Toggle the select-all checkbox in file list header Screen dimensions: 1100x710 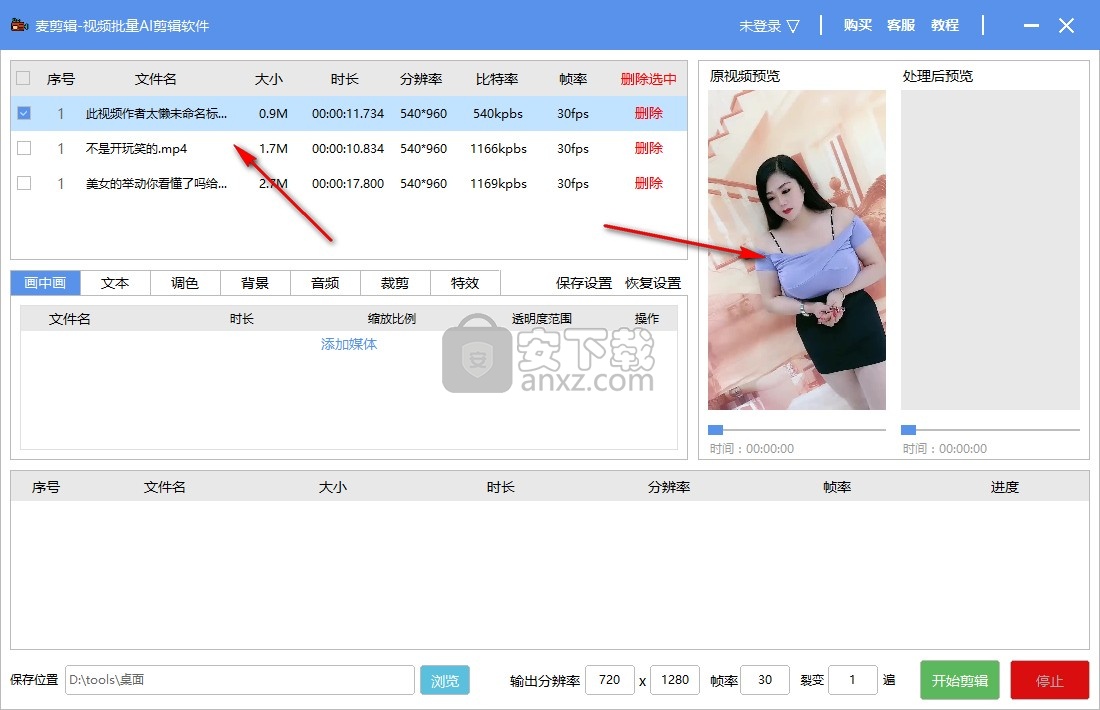(23, 78)
